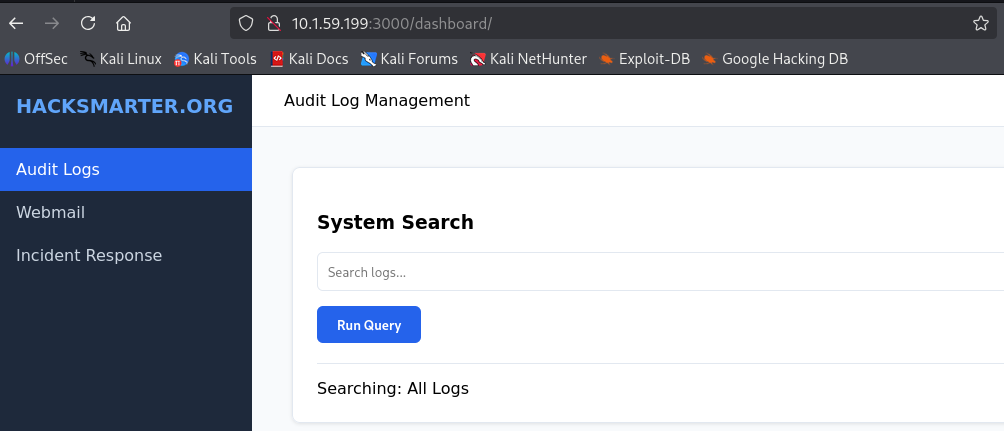Open the Kali NetHunter bookmark
Image resolution: width=1004 pixels, height=431 pixels.
528,59
